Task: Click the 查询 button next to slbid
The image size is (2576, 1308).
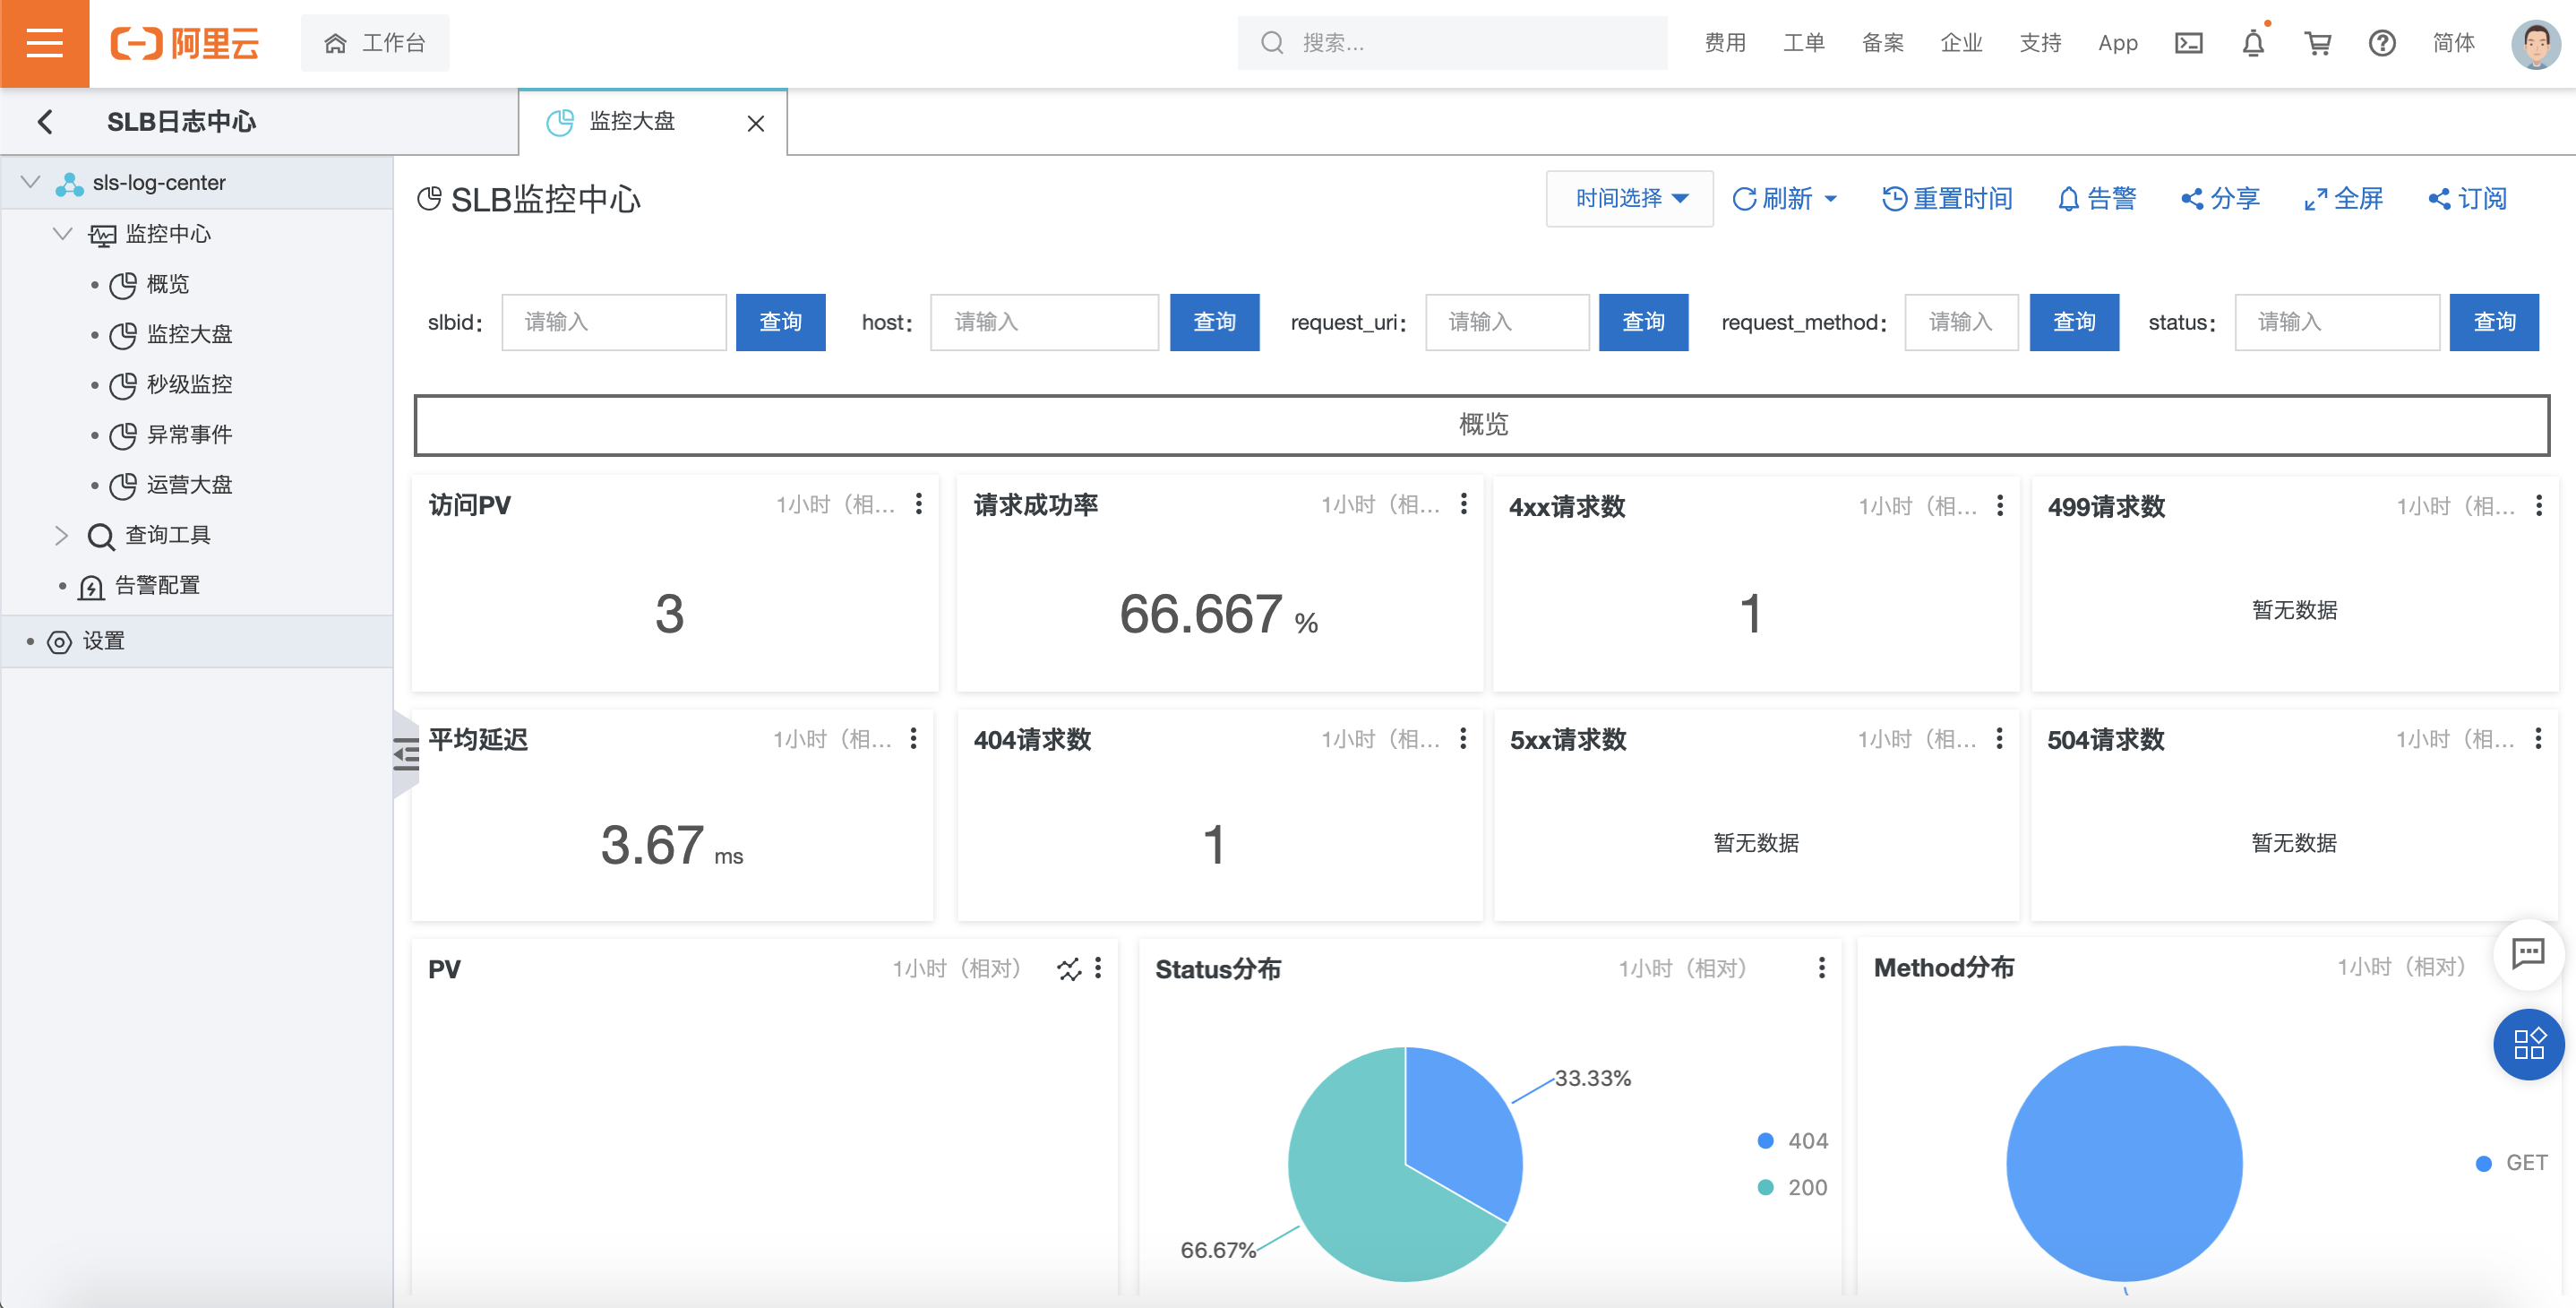Action: click(x=780, y=322)
